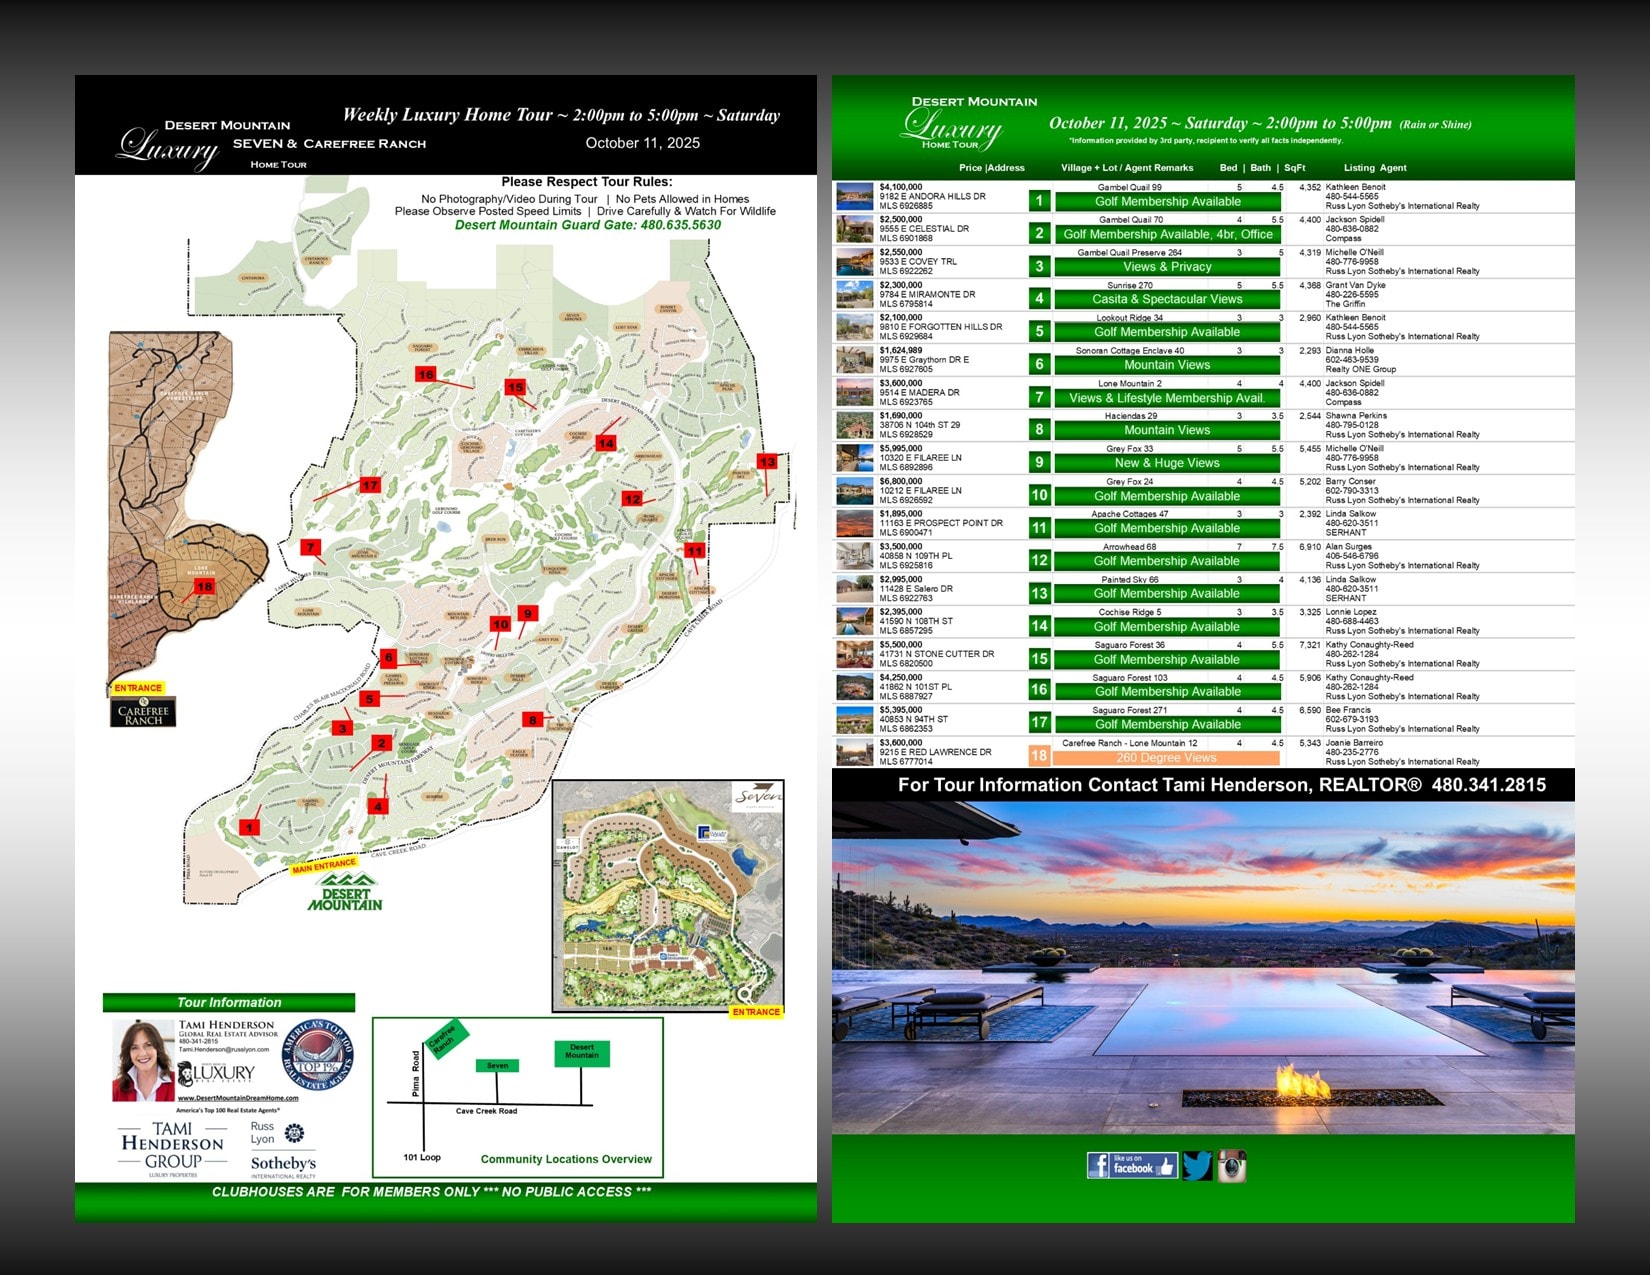Click the Carefree Ranch entrance logo

tap(143, 712)
